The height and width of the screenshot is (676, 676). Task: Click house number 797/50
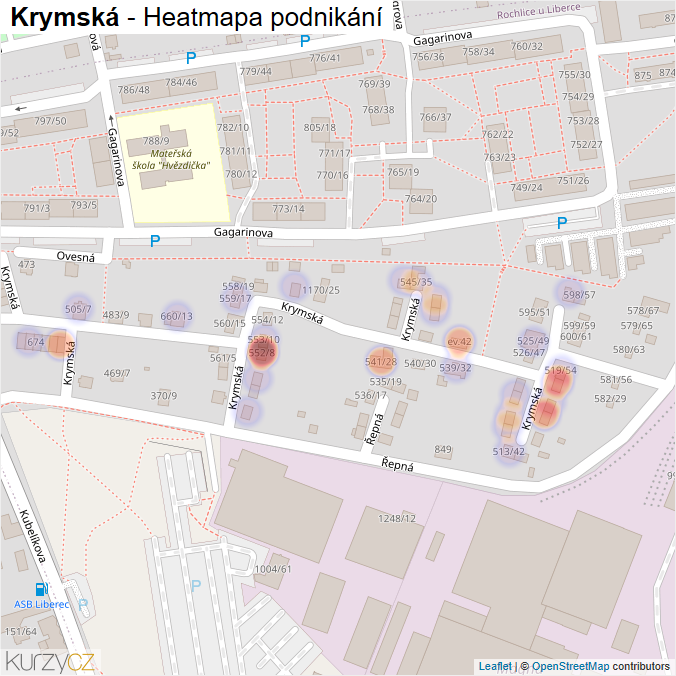[x=50, y=121]
